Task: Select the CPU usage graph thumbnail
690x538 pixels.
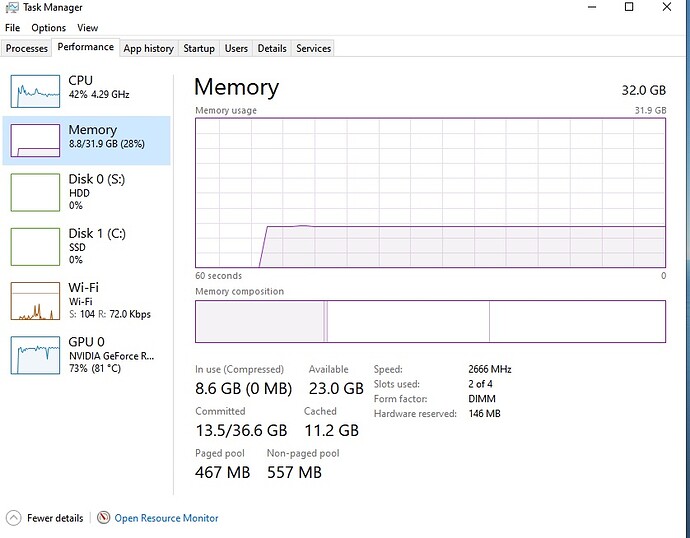Action: click(35, 91)
